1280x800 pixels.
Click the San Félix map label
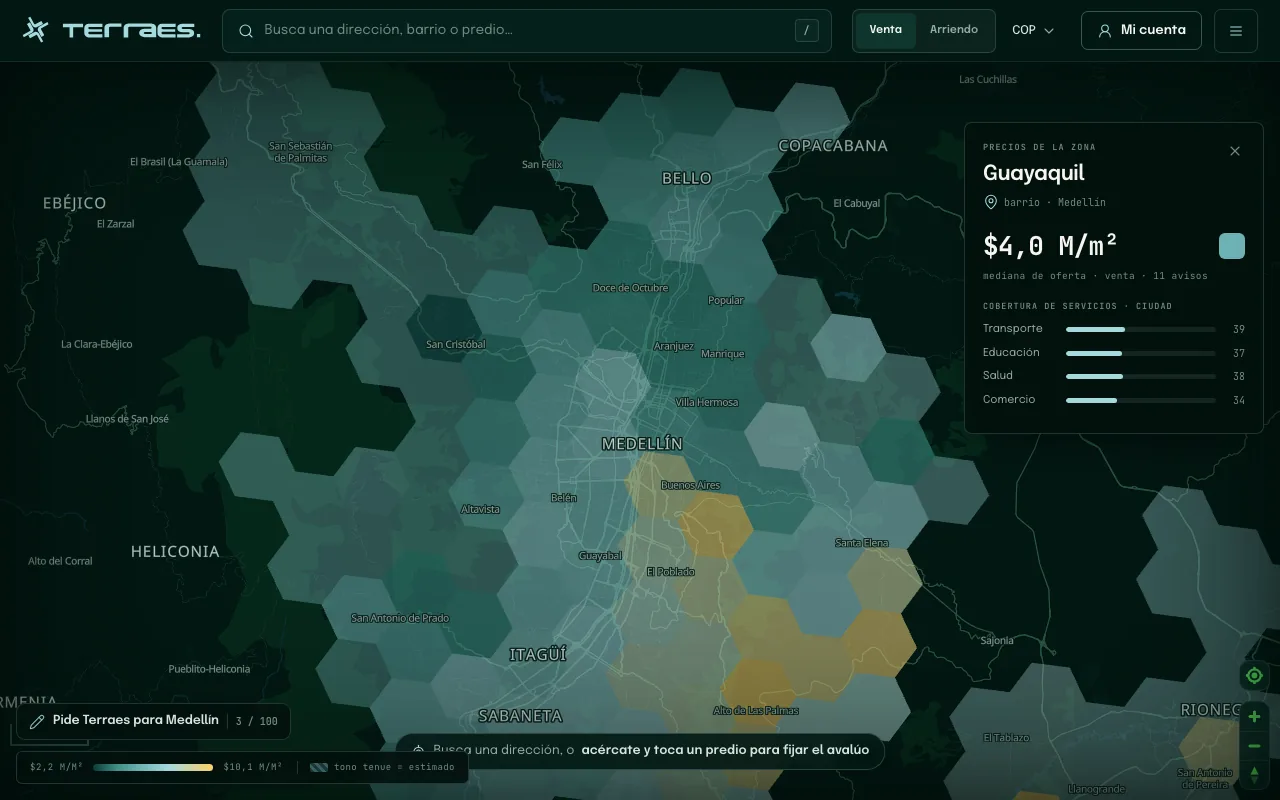pos(543,164)
